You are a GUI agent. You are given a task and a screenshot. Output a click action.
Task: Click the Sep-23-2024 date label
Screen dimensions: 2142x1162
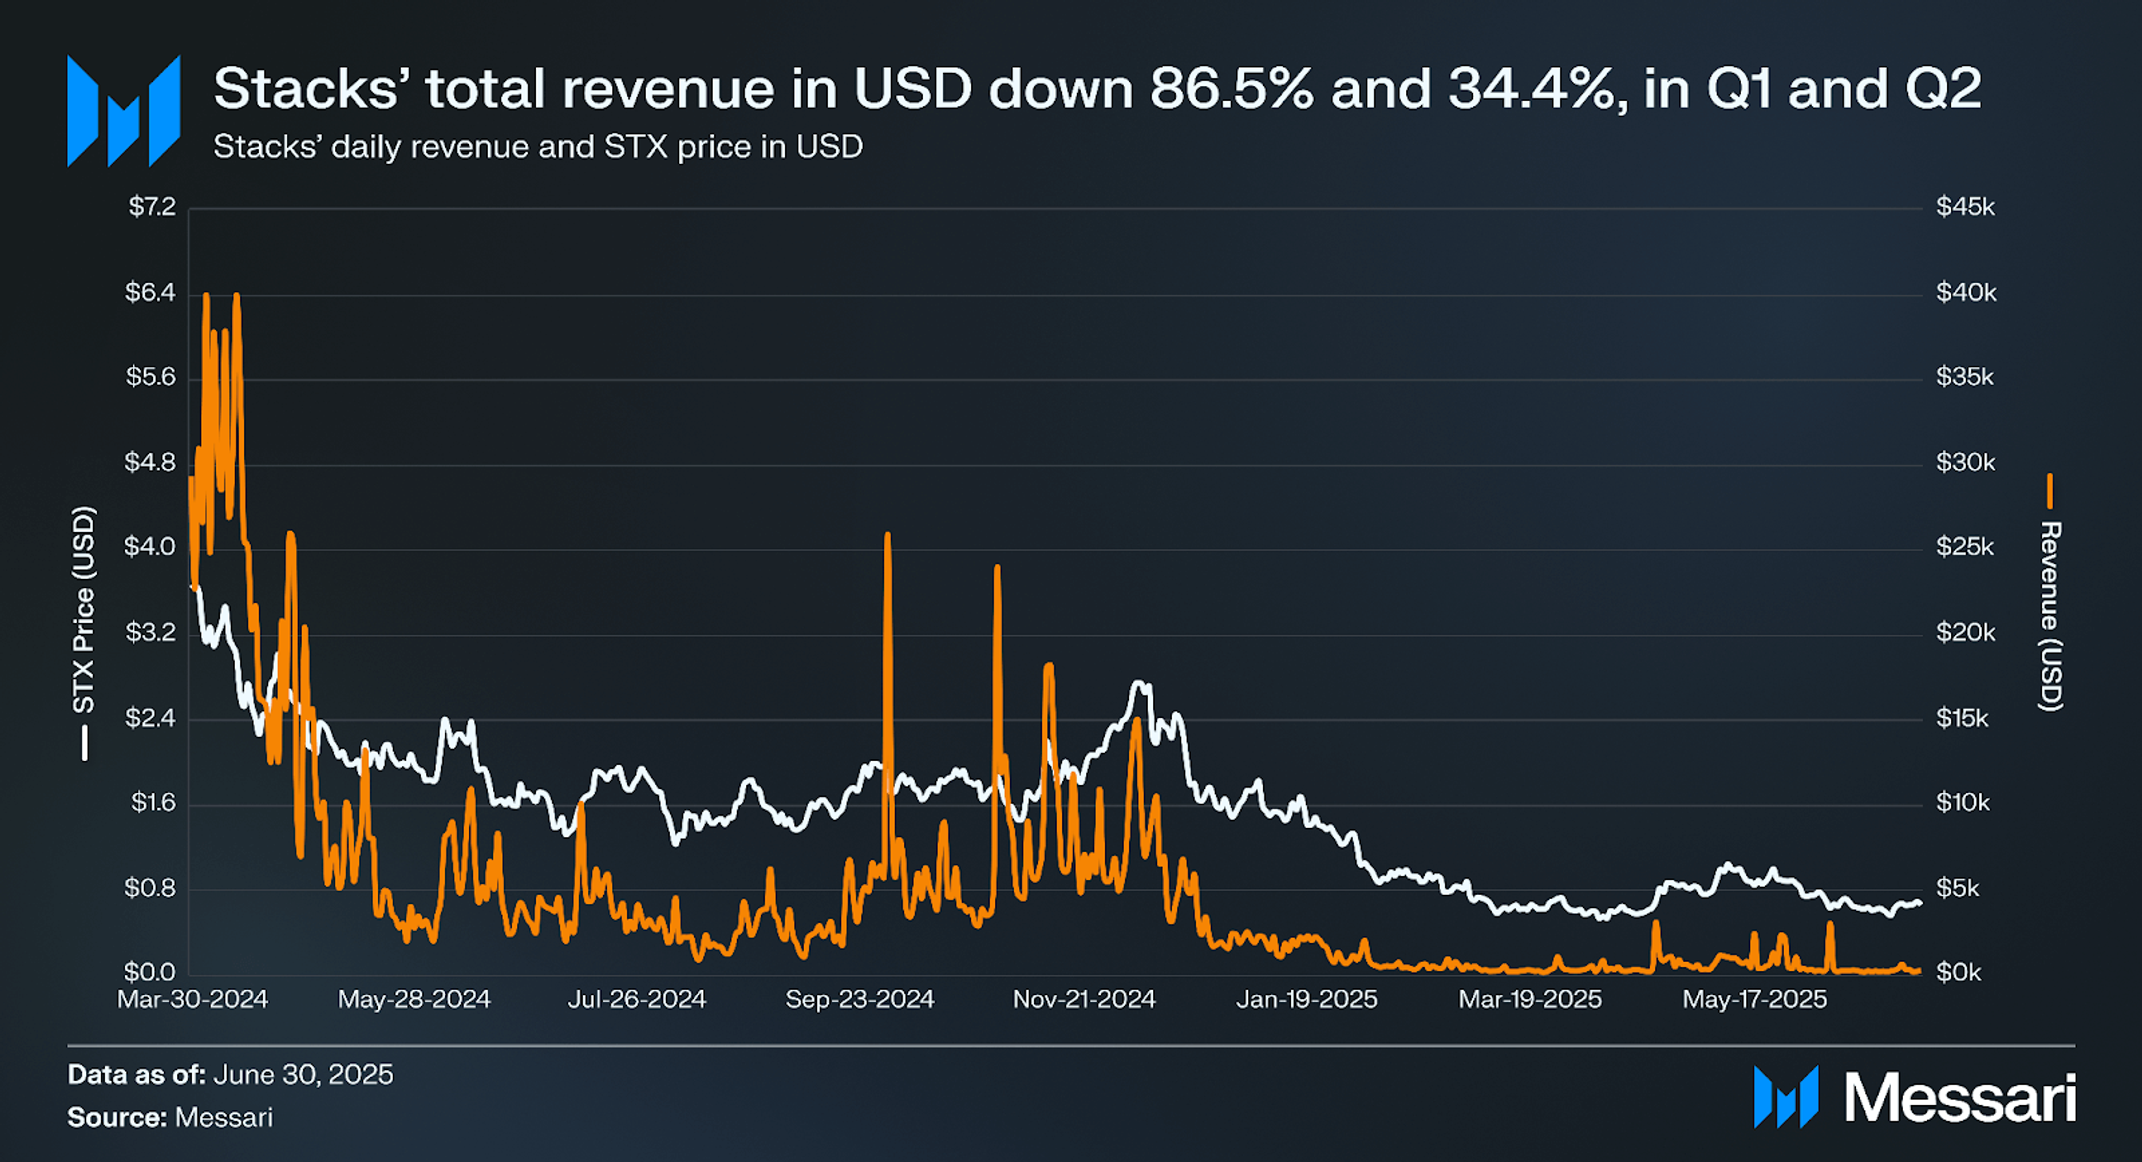coord(860,999)
